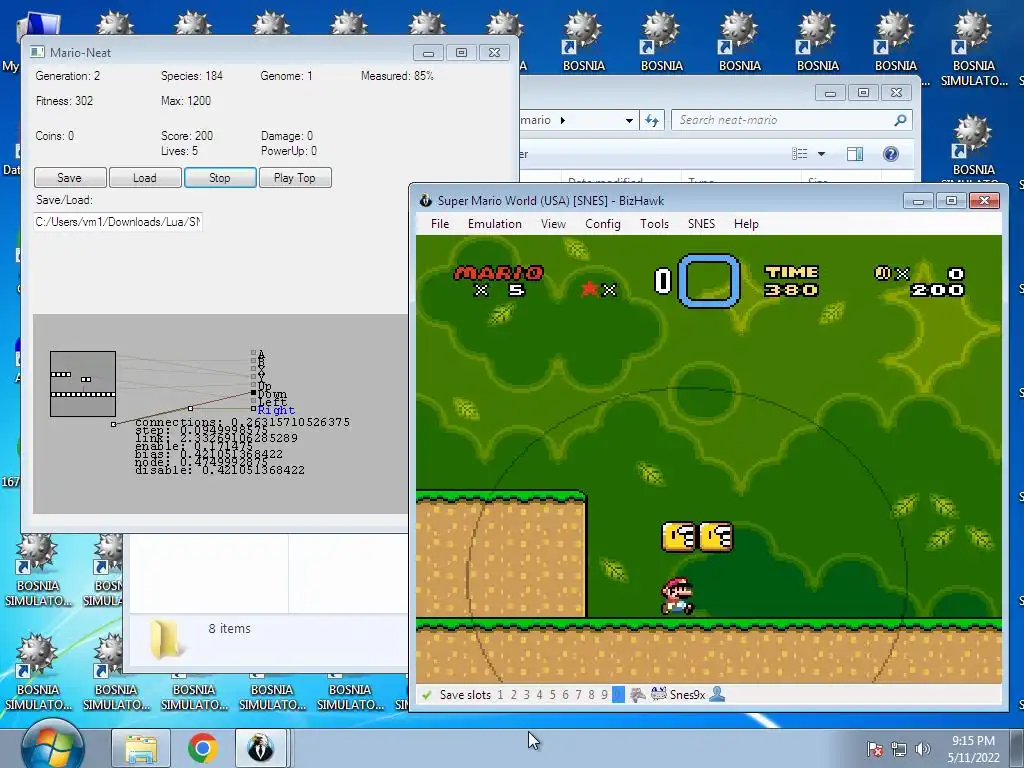The width and height of the screenshot is (1024, 768).
Task: Open the Explorer view options dropdown arrow
Action: pyautogui.click(x=822, y=154)
